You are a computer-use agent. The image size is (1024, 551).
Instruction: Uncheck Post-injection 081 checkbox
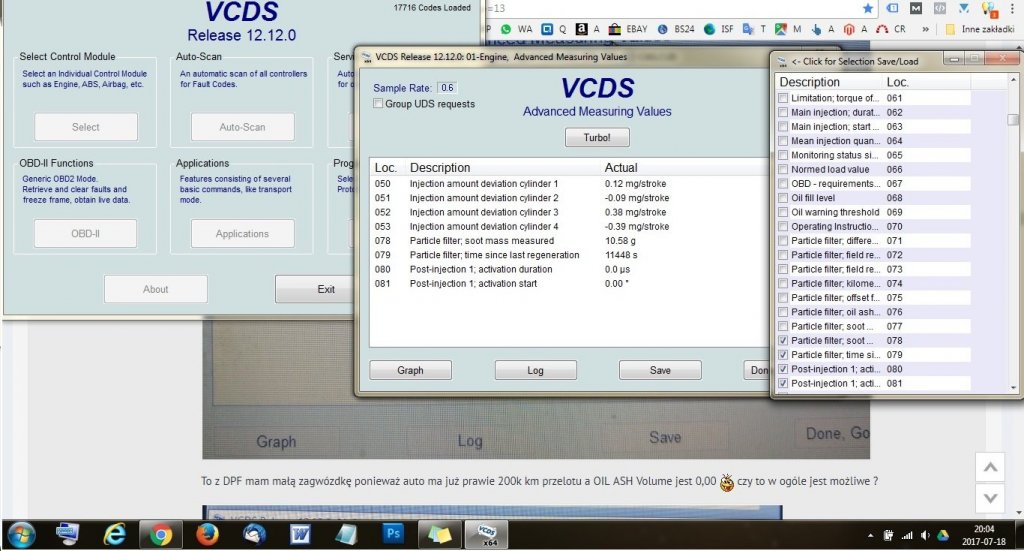(x=783, y=383)
